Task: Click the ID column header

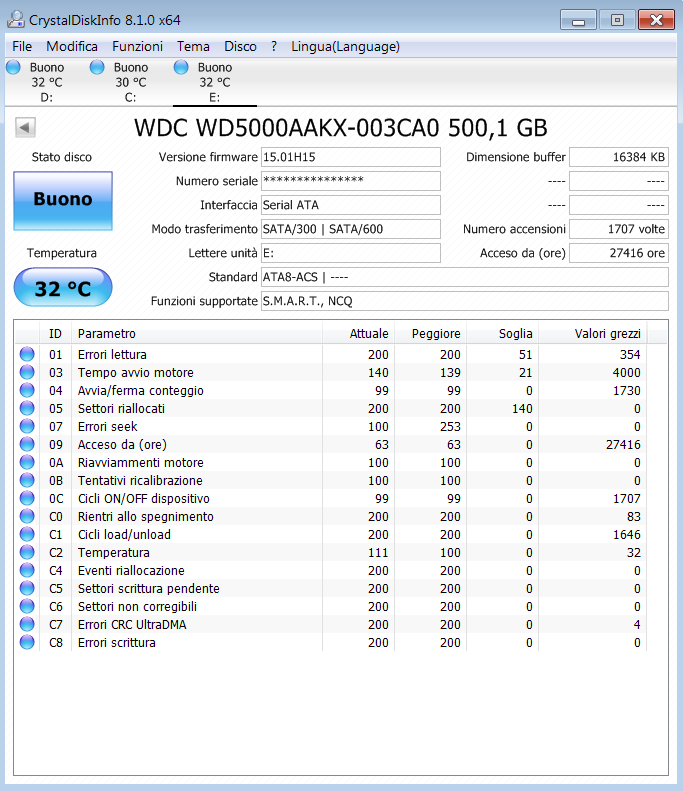Action: pyautogui.click(x=55, y=333)
